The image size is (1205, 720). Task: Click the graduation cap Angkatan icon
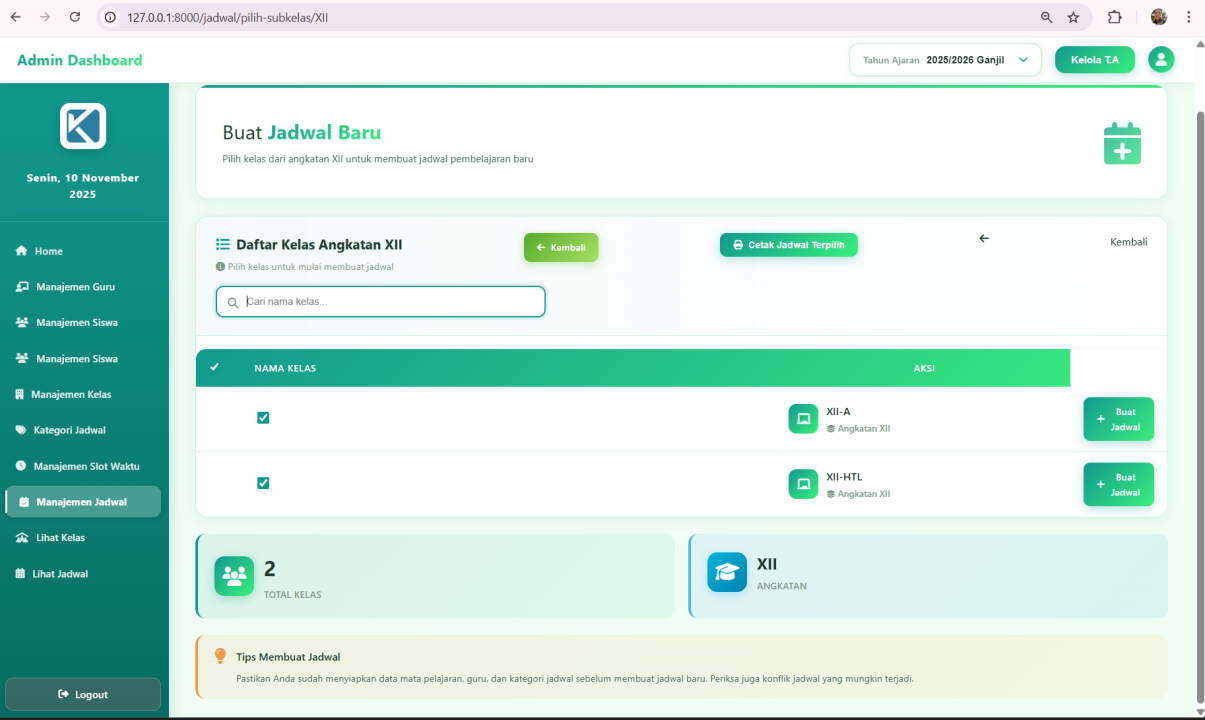(727, 573)
